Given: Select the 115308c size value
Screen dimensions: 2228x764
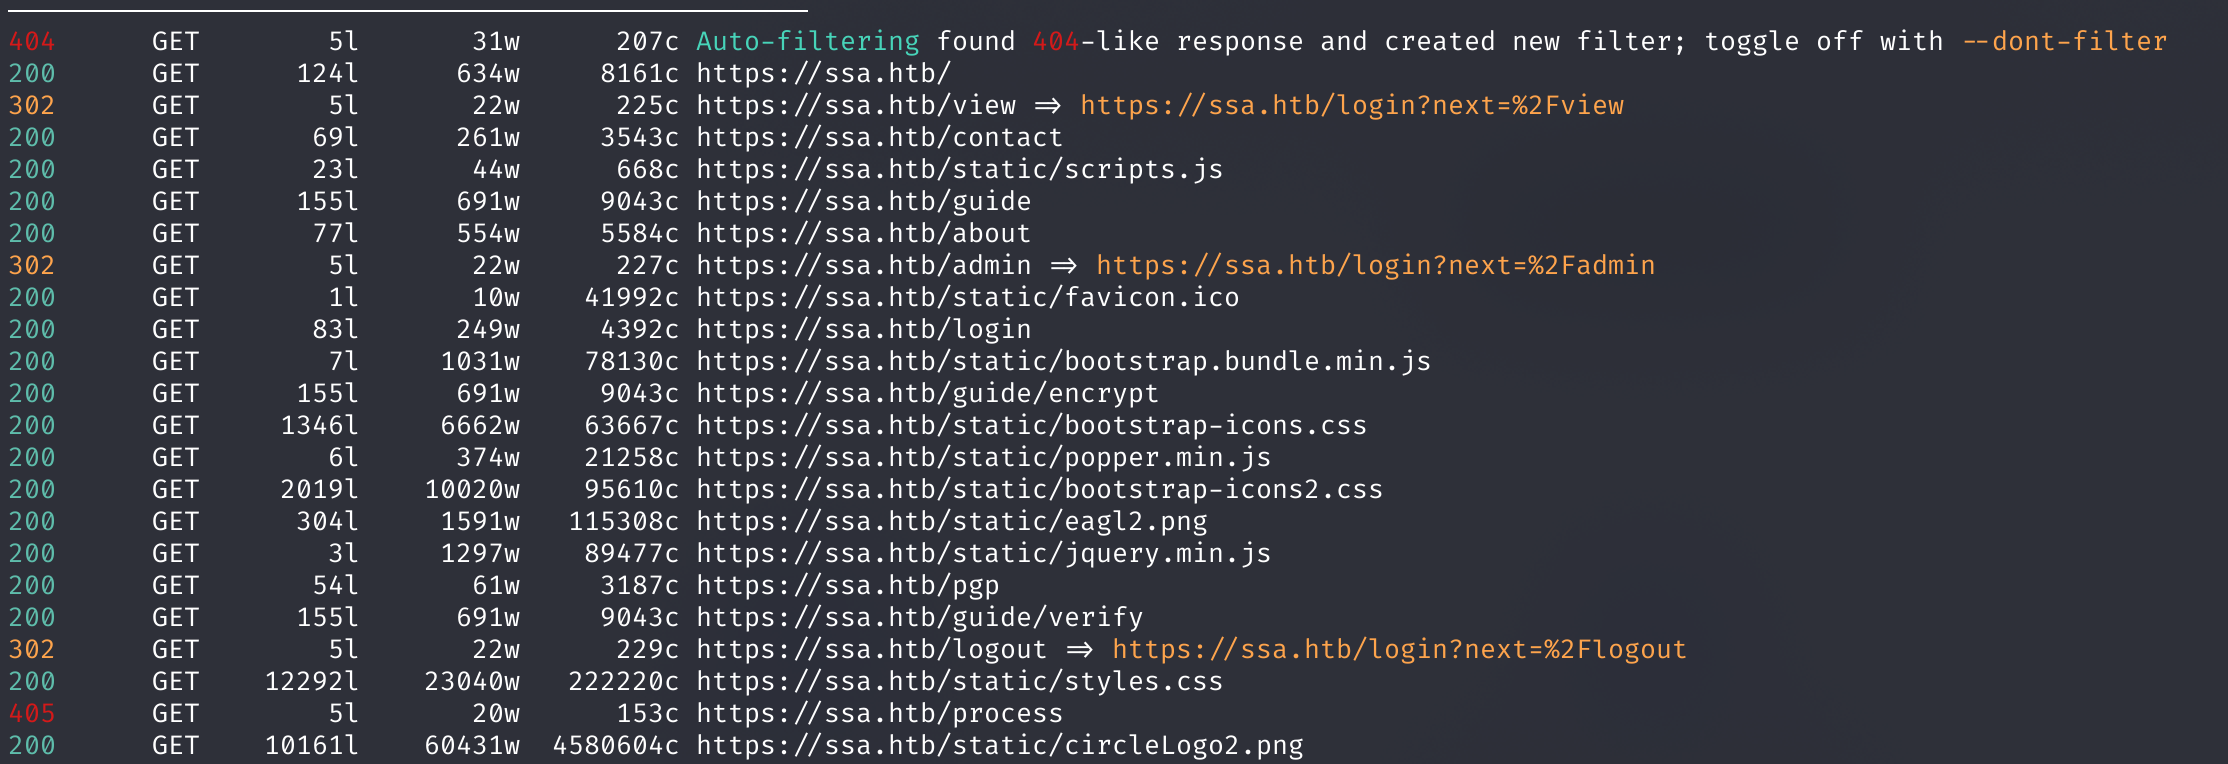Looking at the screenshot, I should 624,522.
